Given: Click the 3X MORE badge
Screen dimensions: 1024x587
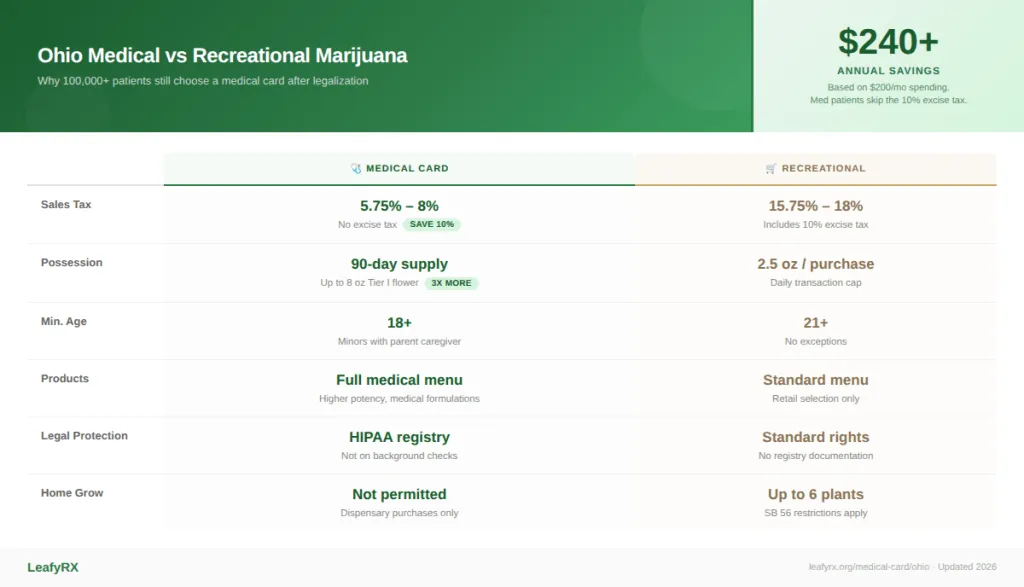Looking at the screenshot, I should click(451, 283).
